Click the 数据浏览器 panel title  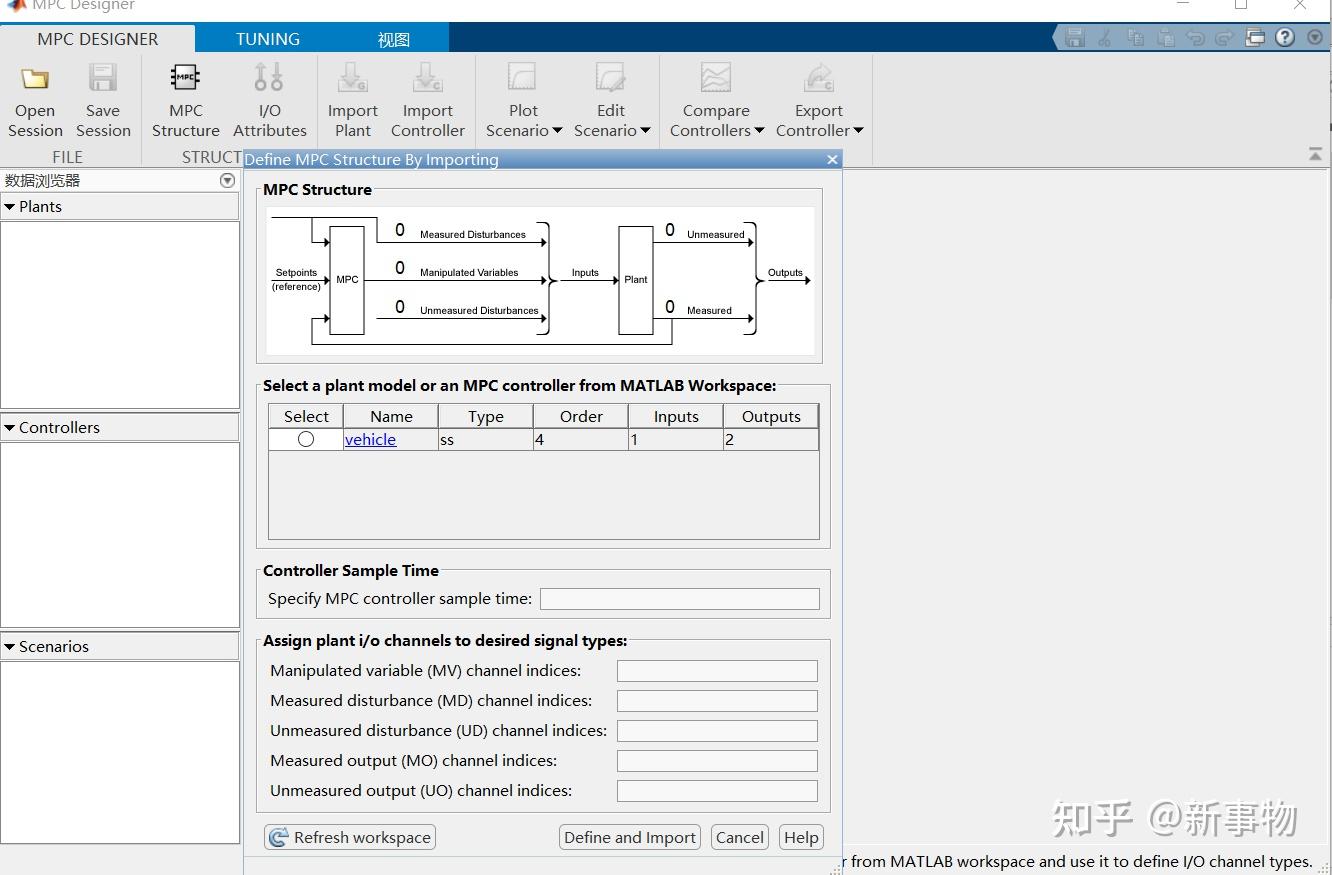click(42, 181)
